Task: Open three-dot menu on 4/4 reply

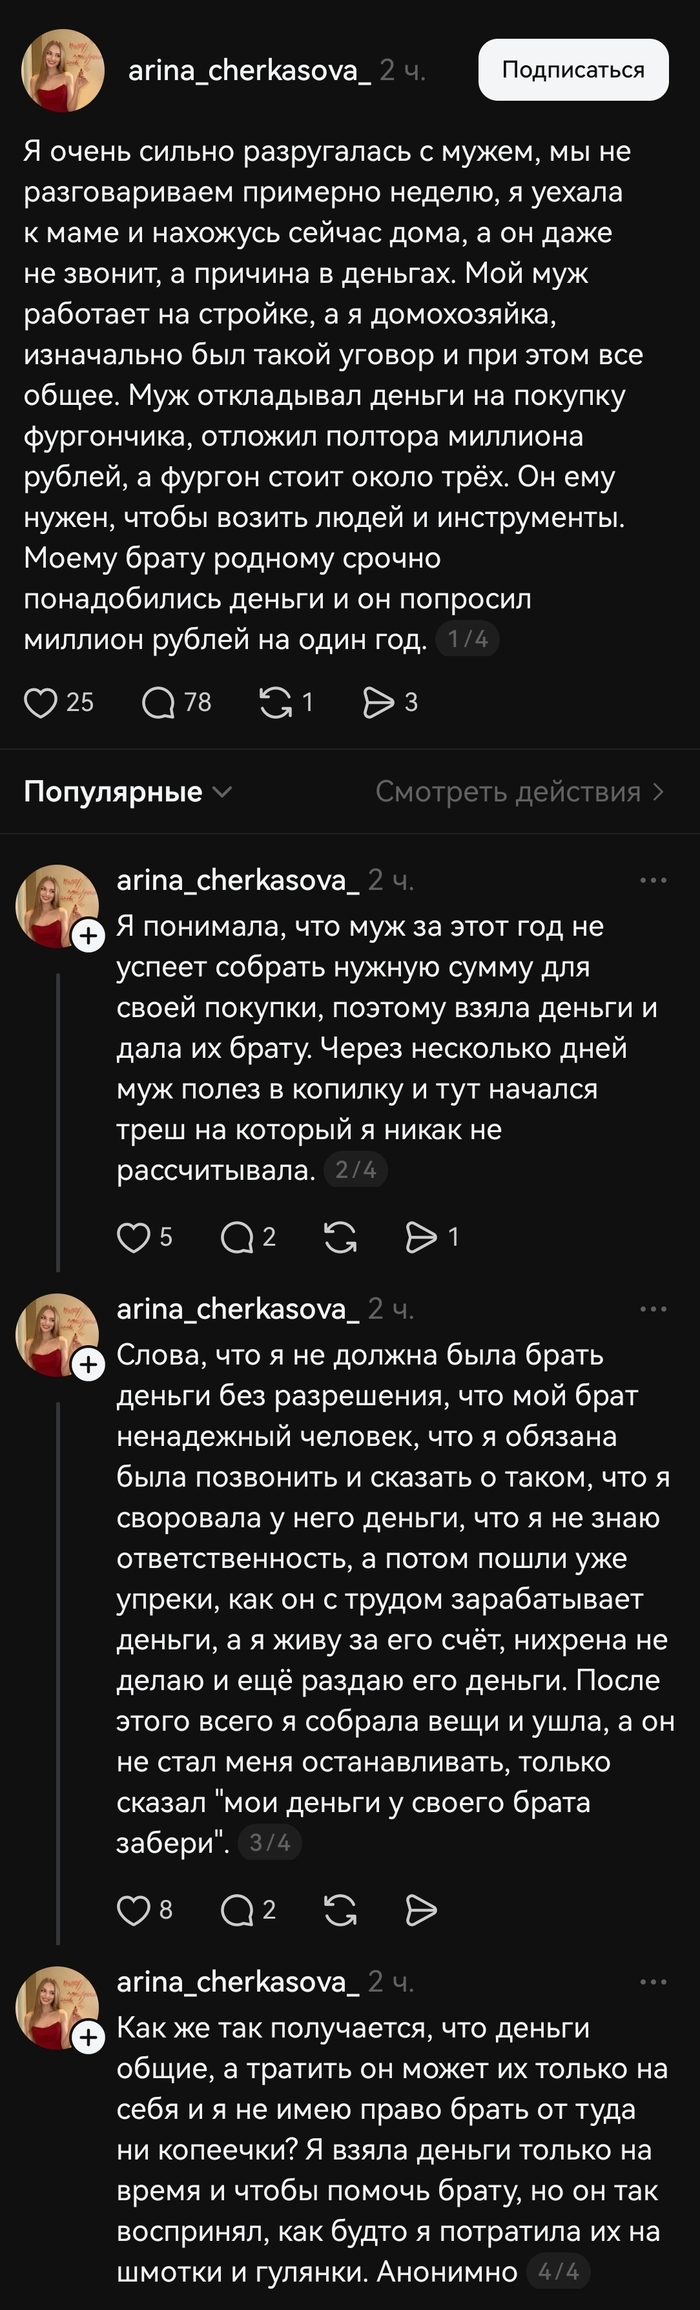Action: [653, 1982]
